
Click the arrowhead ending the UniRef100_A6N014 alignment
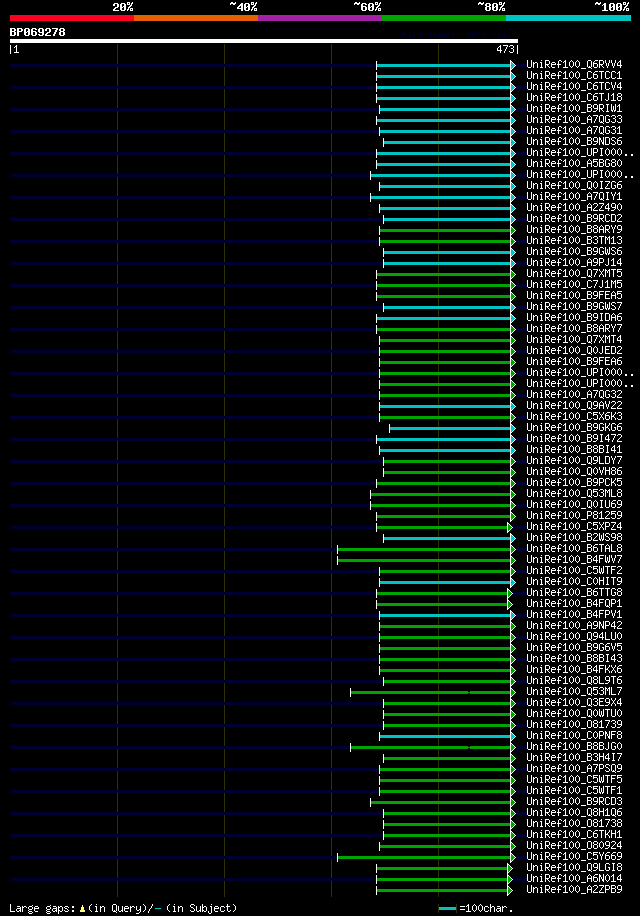click(510, 879)
